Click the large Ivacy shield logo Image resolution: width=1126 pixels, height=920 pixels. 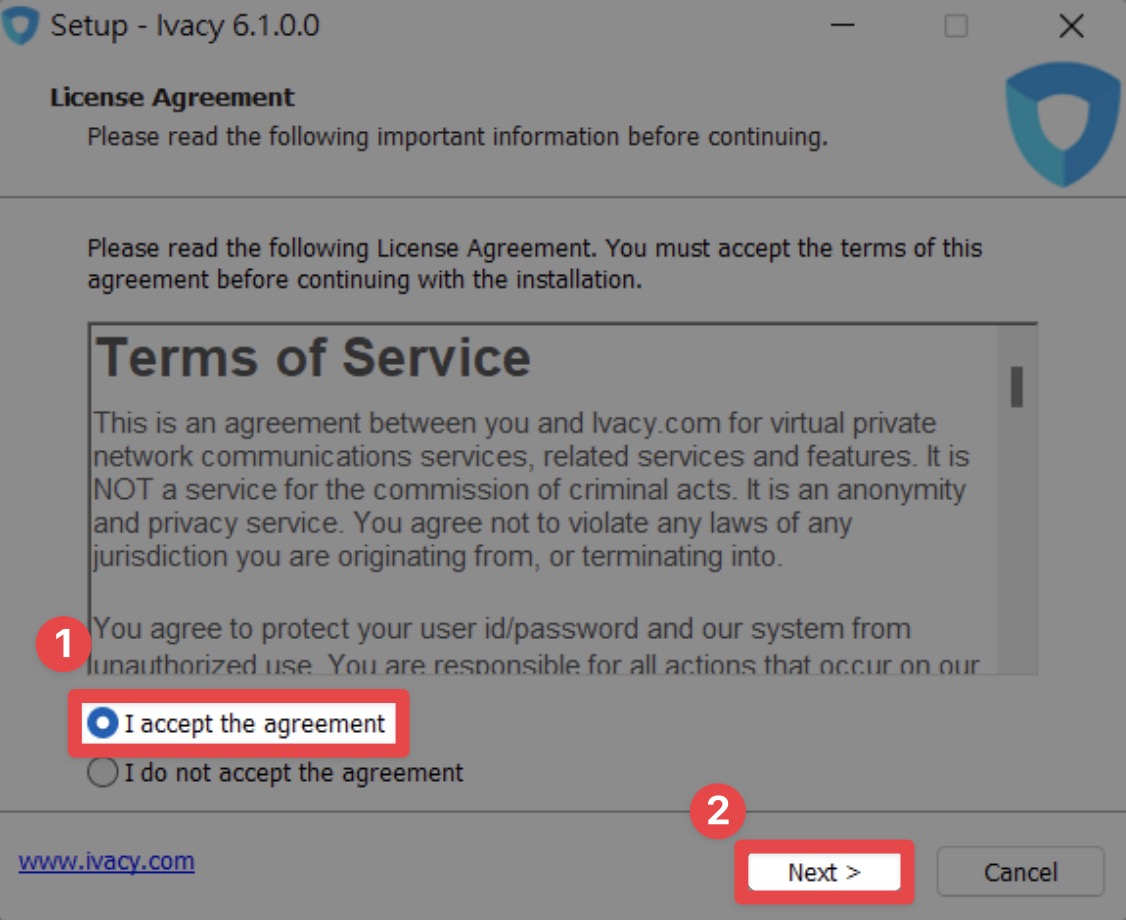click(x=1062, y=124)
